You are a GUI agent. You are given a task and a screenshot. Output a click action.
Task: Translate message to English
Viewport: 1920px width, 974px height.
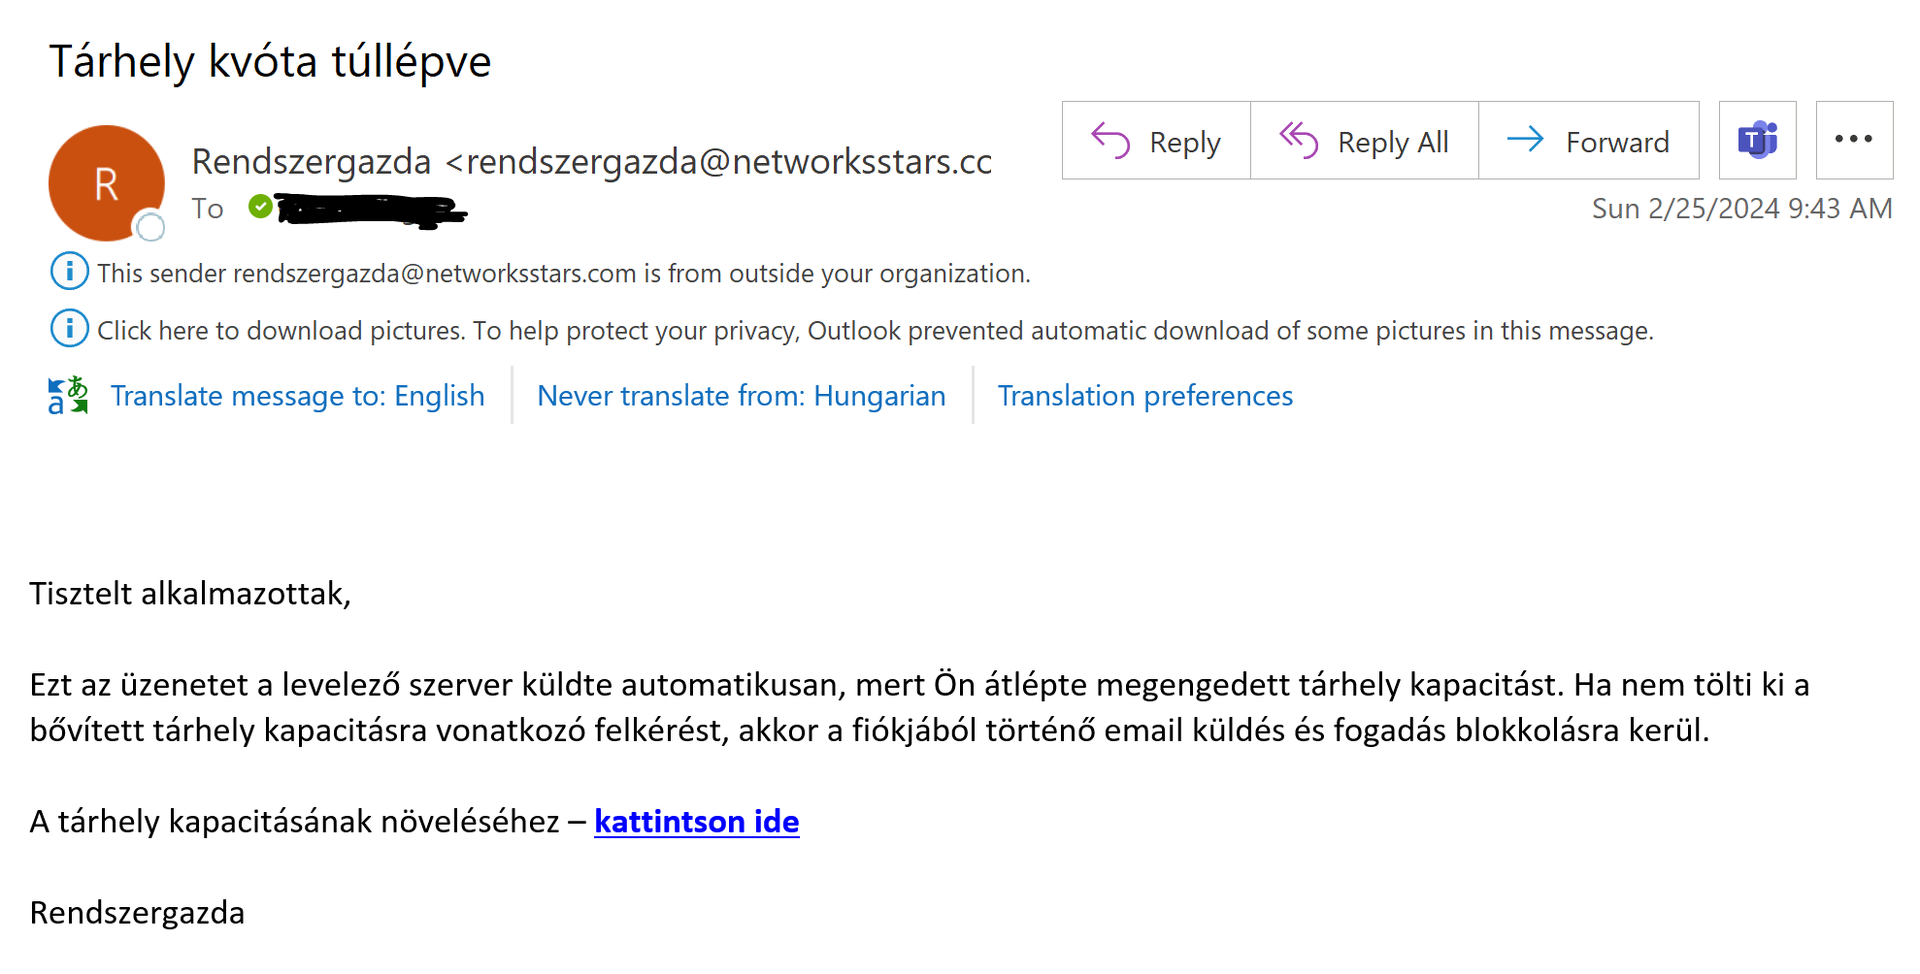pyautogui.click(x=297, y=396)
